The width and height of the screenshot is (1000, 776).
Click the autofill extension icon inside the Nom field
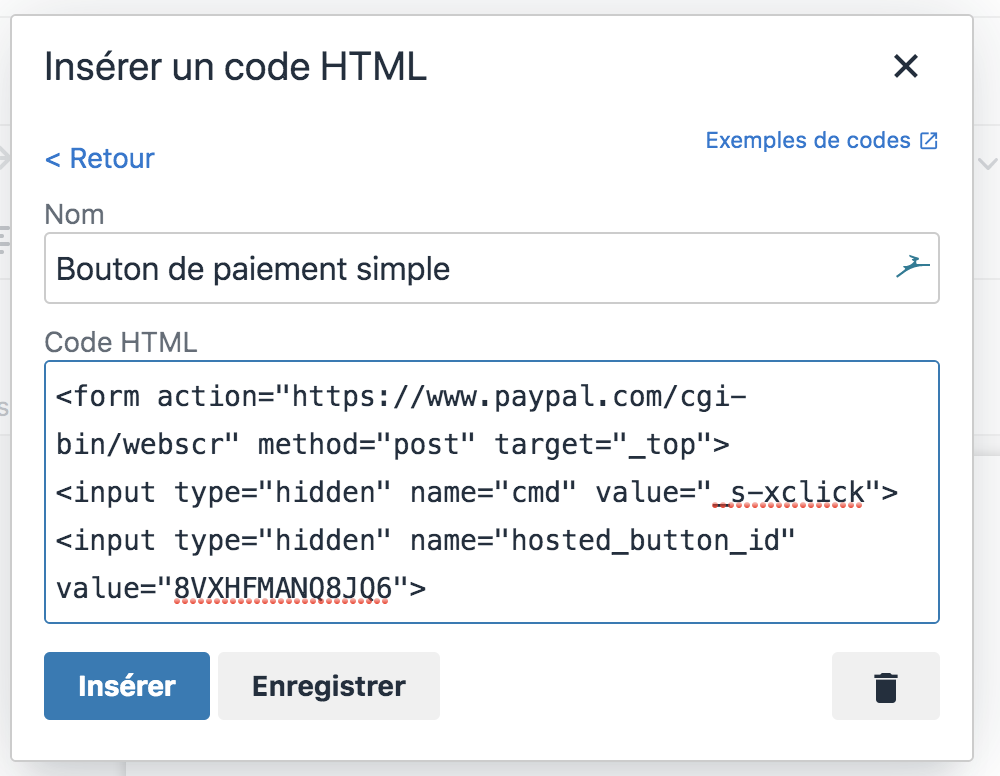913,267
